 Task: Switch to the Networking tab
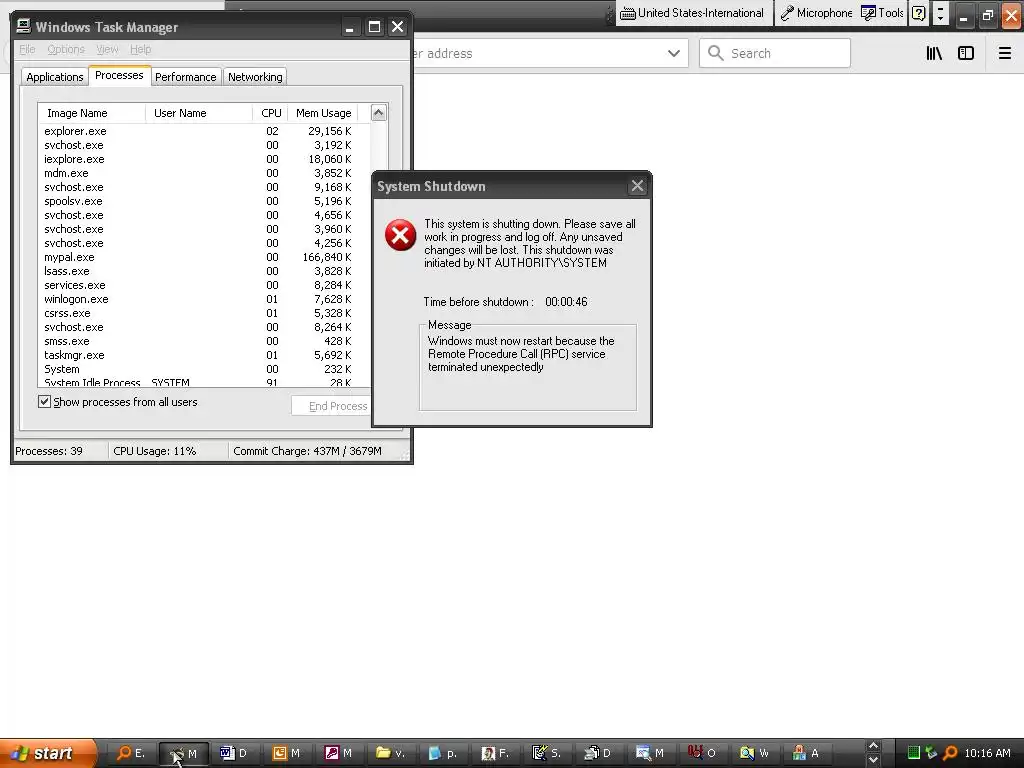click(x=255, y=77)
